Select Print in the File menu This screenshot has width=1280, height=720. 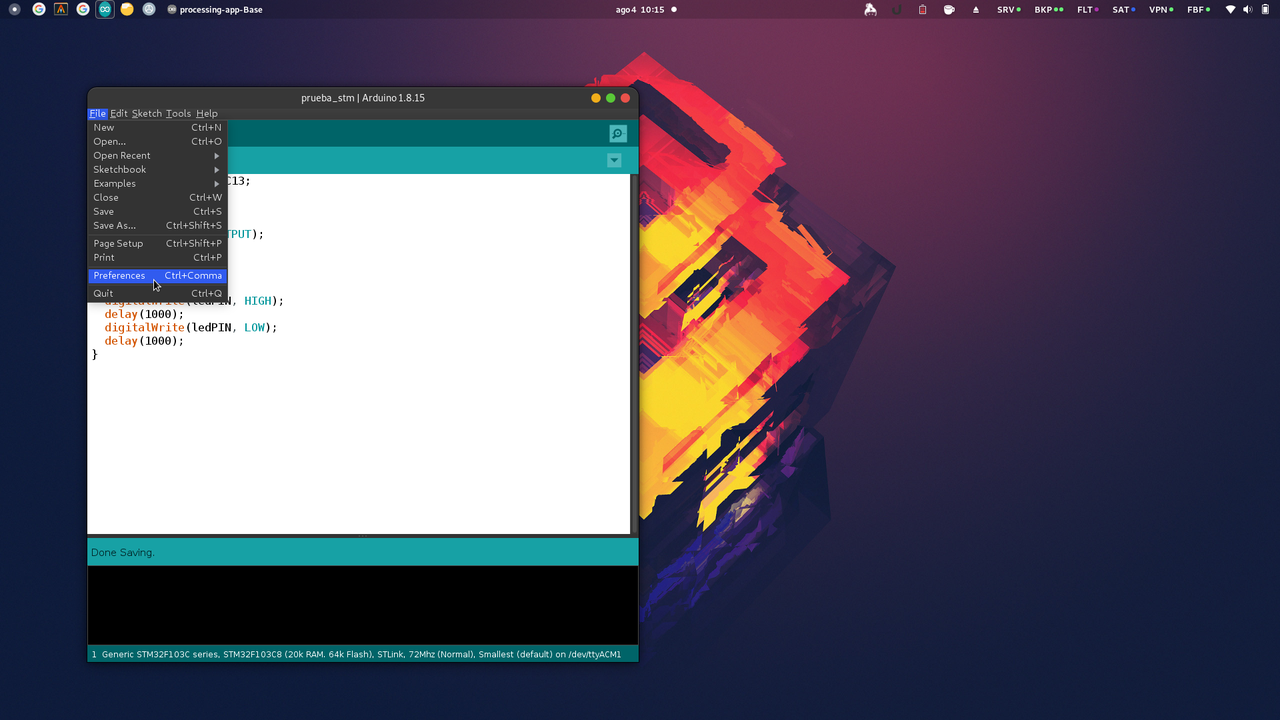pos(158,257)
